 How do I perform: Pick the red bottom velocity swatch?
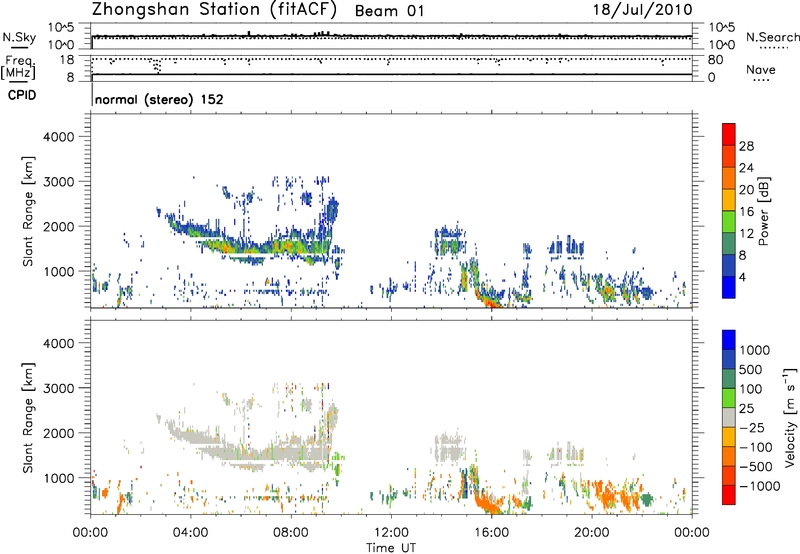(x=729, y=495)
